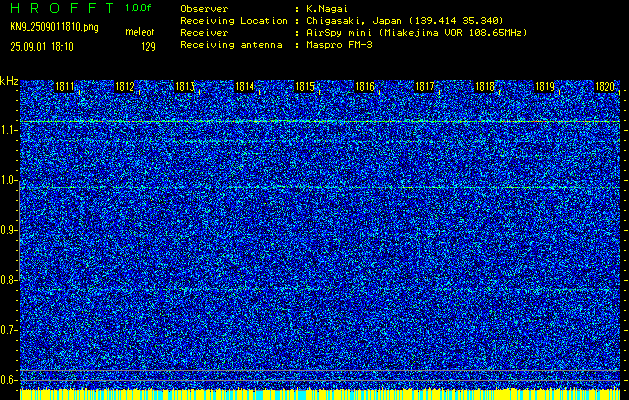The image size is (629, 400).
Task: Click the HROFFT title text
Action: [x=62, y=8]
